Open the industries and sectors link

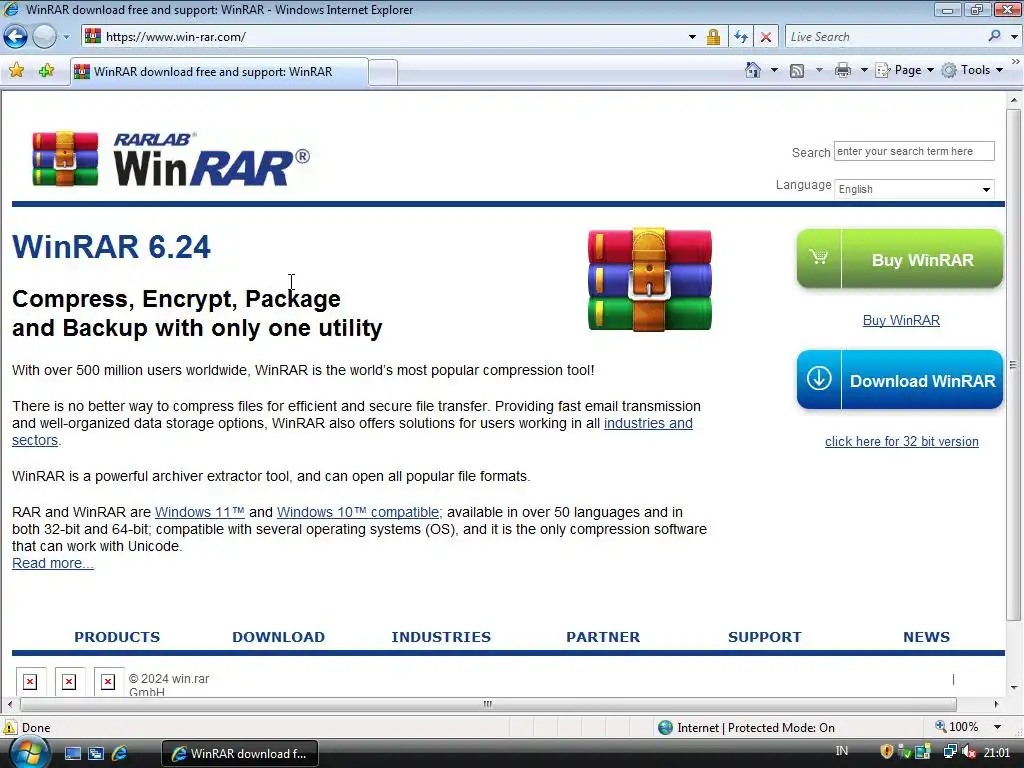(x=648, y=423)
